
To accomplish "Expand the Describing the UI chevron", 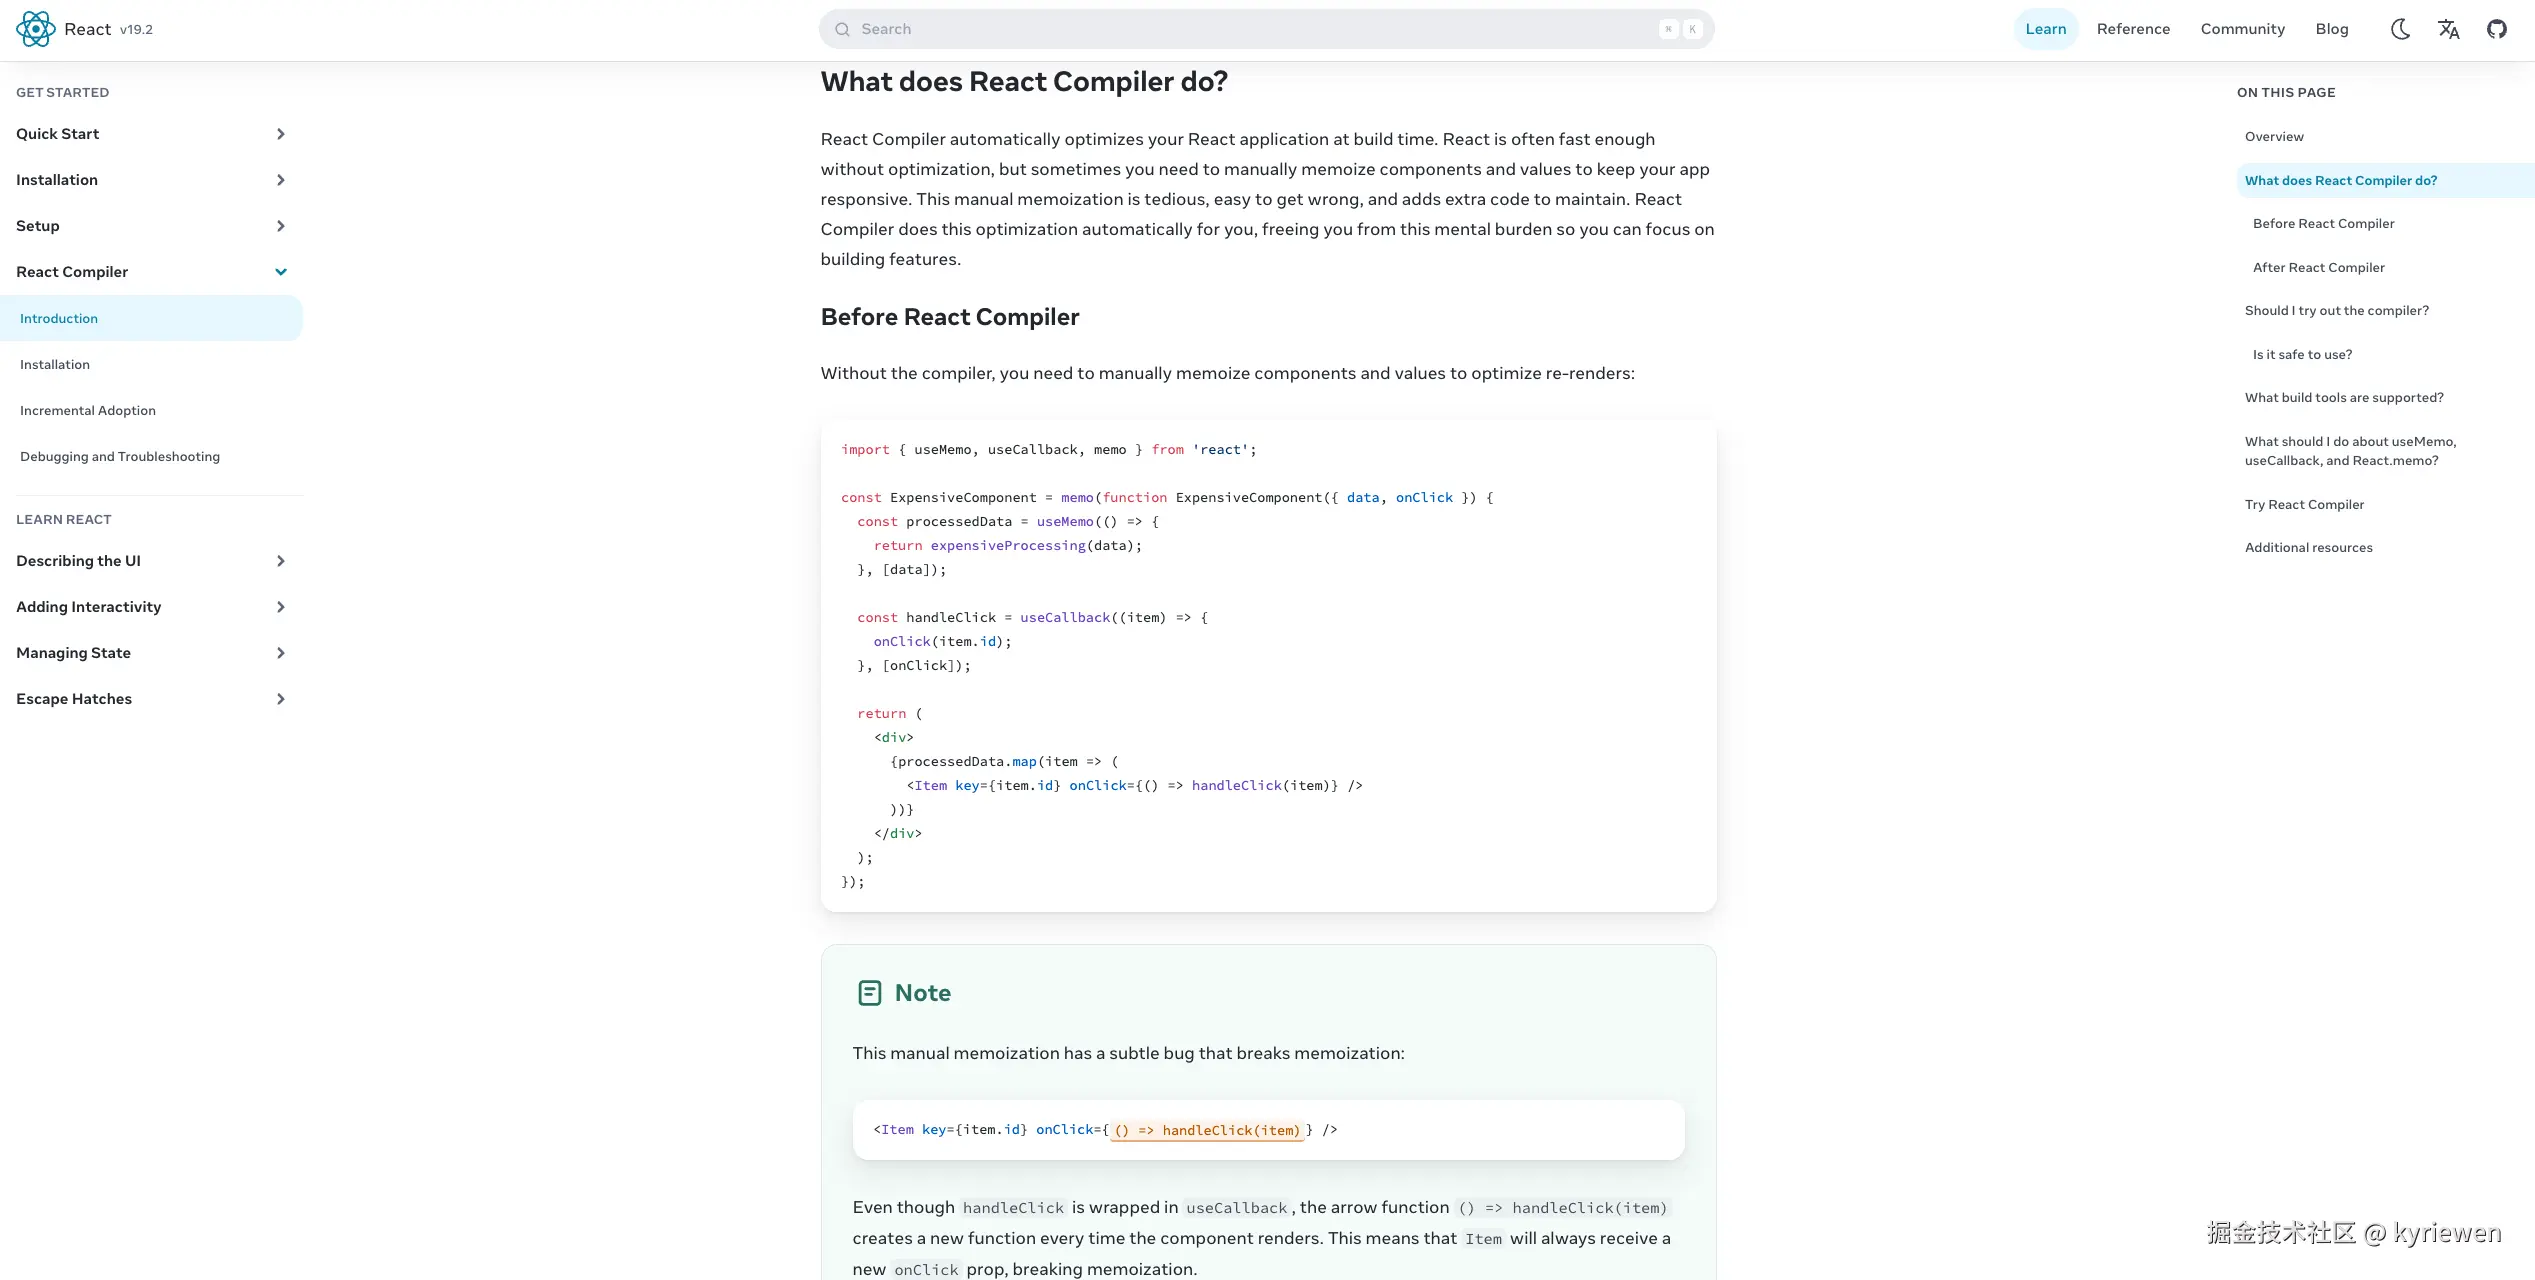I will pyautogui.click(x=281, y=561).
